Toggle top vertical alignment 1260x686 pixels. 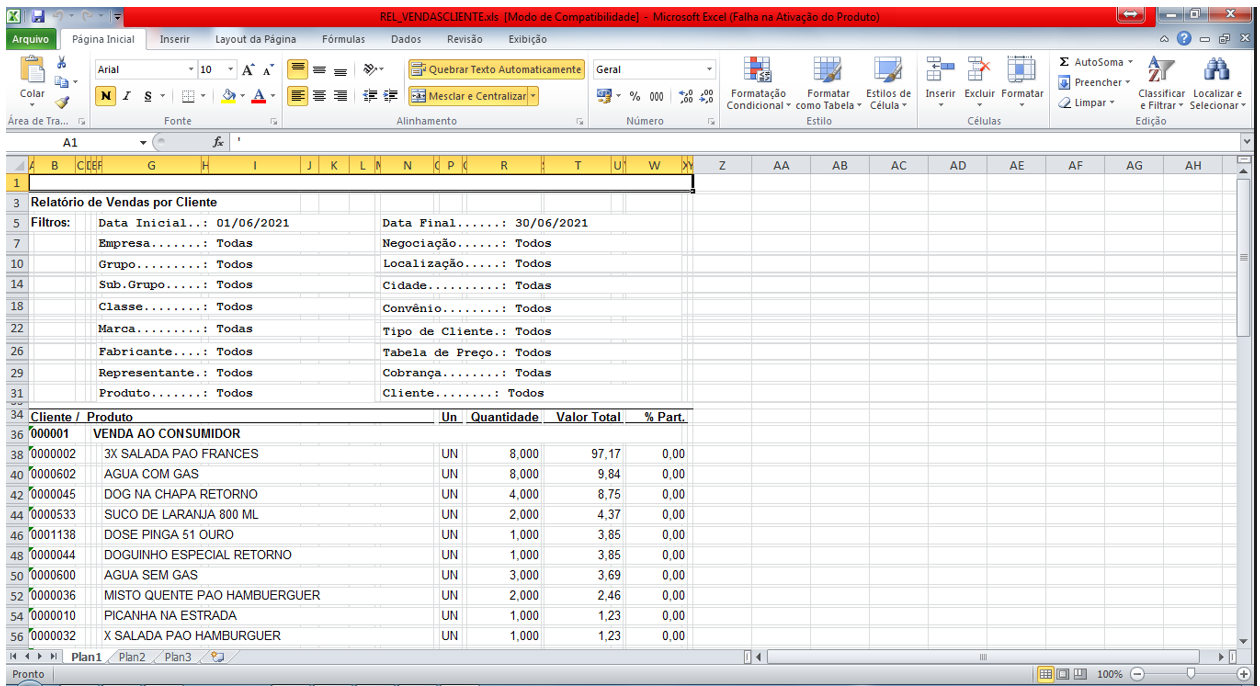click(297, 70)
